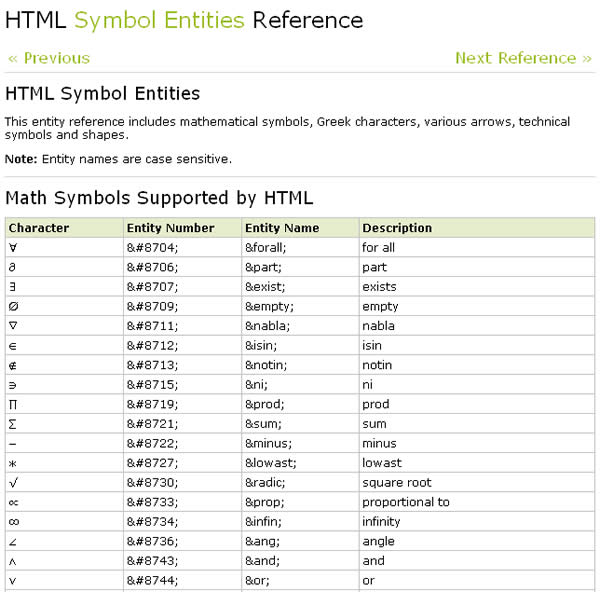600x592 pixels.
Task: Click the 'HTML Symbol Entities Reference' page title
Action: click(184, 20)
